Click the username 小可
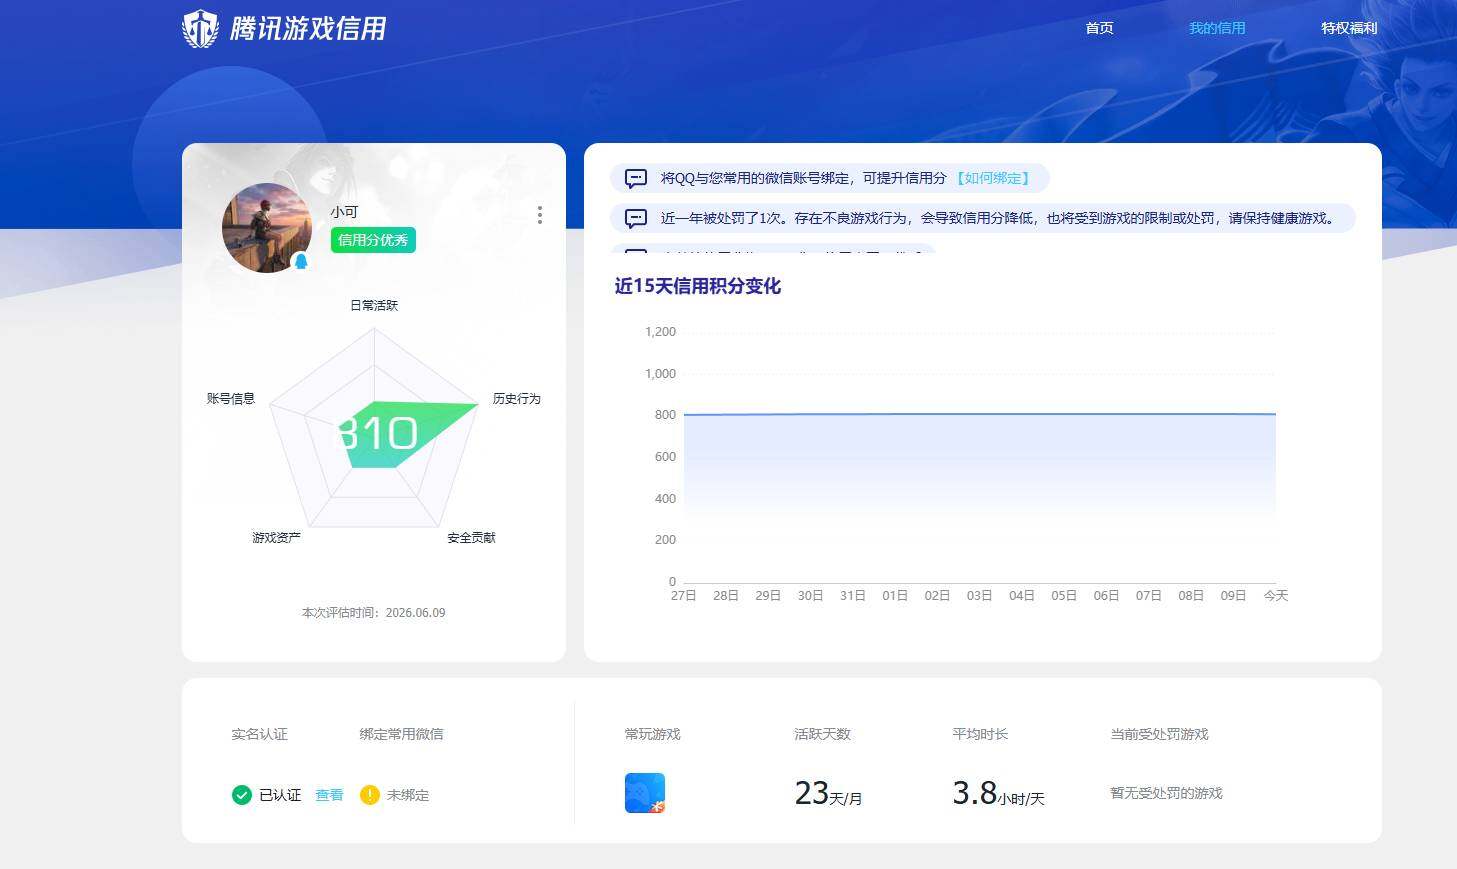 [x=344, y=212]
